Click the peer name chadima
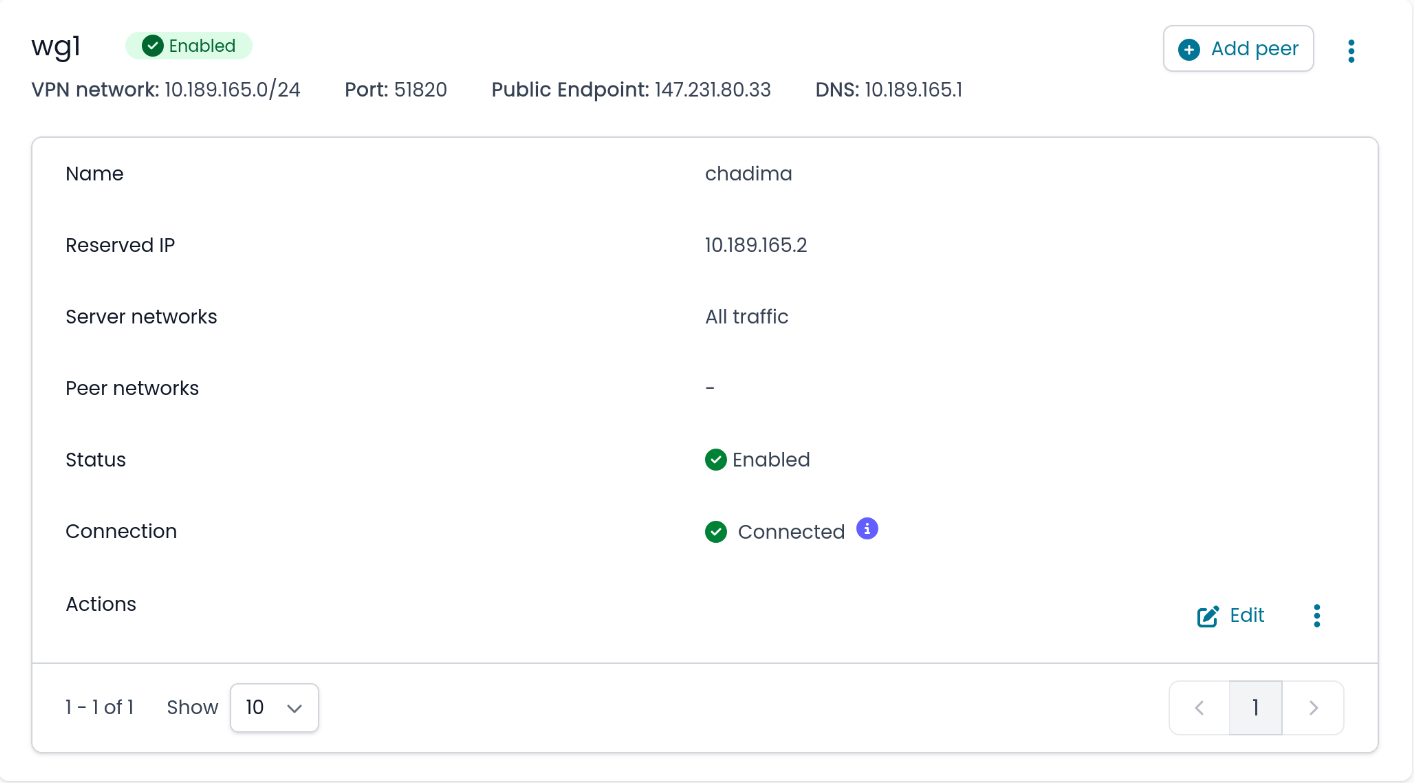The image size is (1414, 783). click(x=748, y=174)
